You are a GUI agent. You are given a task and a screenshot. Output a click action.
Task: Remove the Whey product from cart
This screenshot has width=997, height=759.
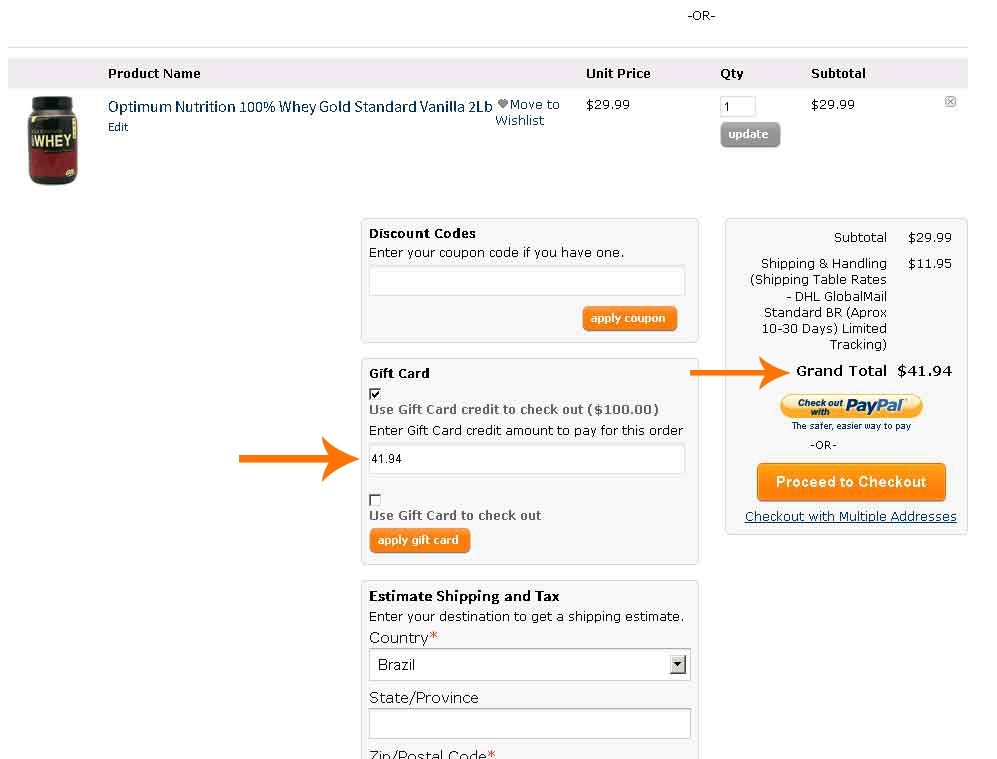pos(950,102)
